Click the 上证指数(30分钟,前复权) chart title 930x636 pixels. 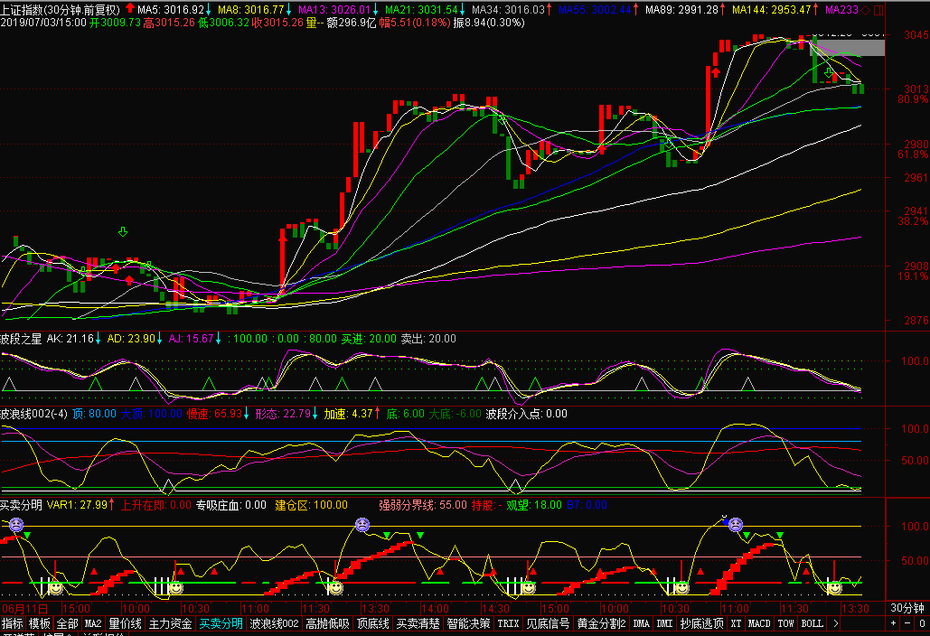coord(60,9)
